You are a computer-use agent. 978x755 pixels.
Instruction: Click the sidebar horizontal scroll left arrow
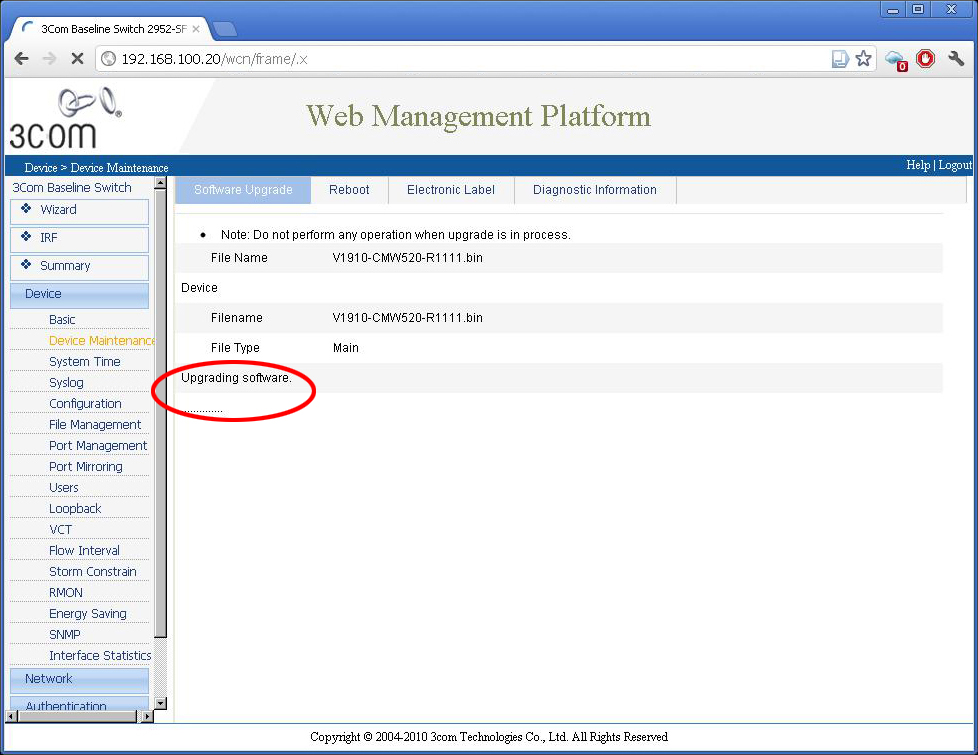(x=11, y=717)
